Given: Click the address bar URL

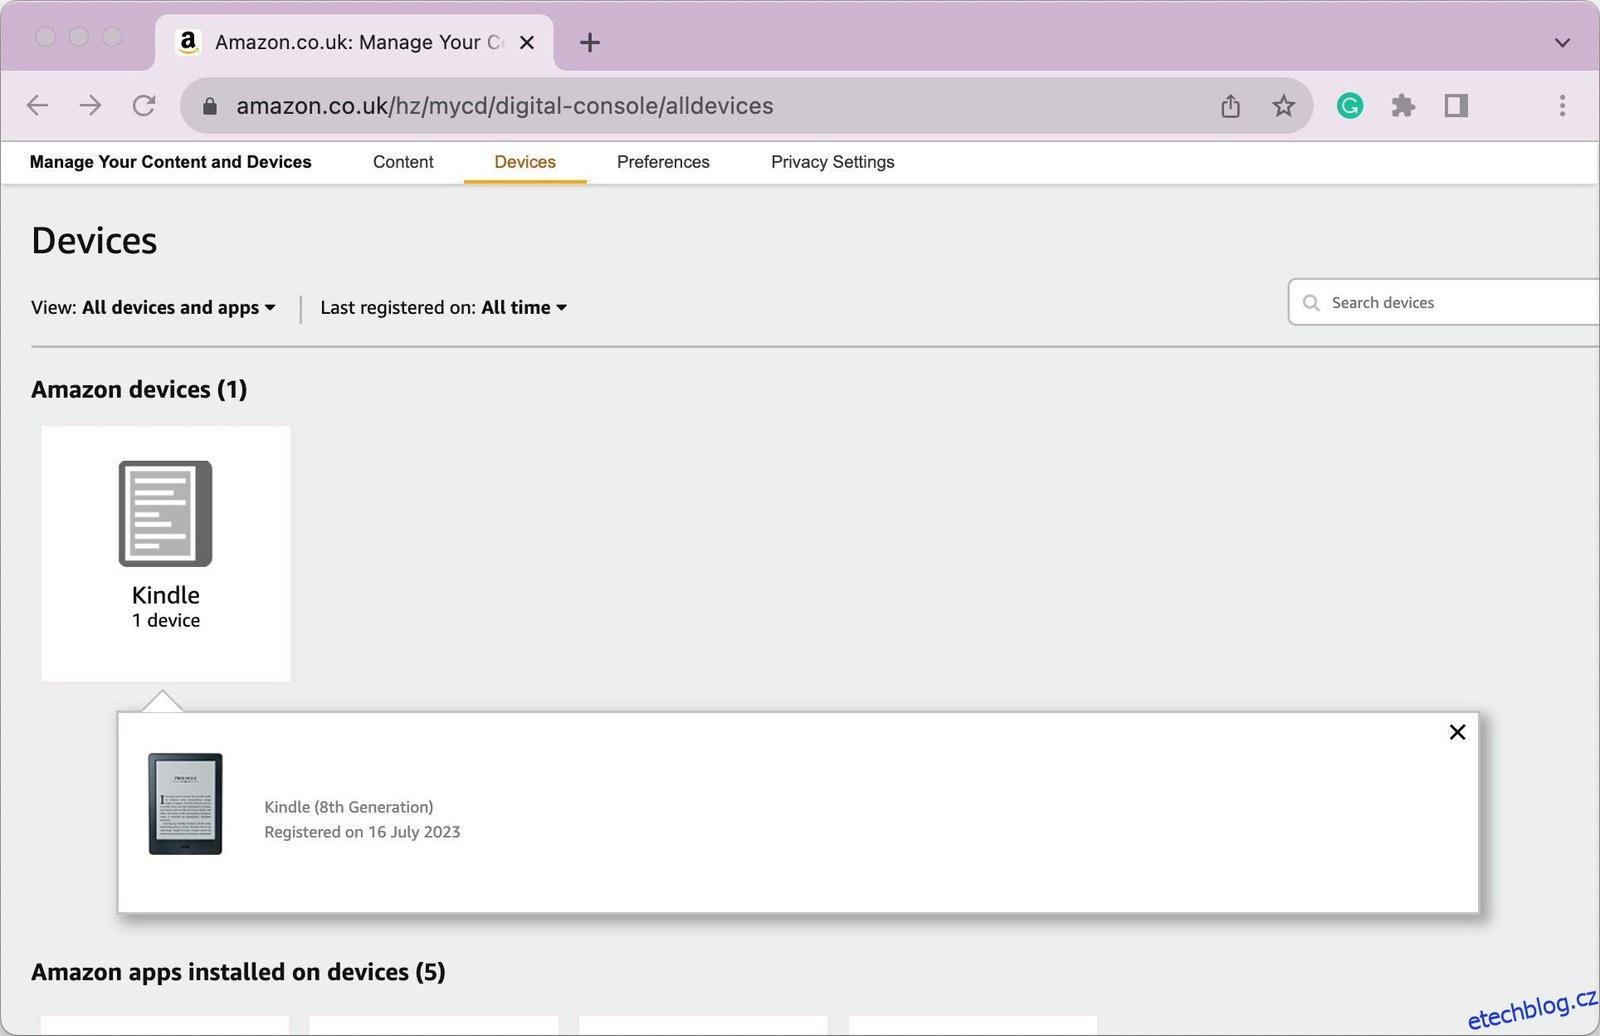Looking at the screenshot, I should pos(504,106).
